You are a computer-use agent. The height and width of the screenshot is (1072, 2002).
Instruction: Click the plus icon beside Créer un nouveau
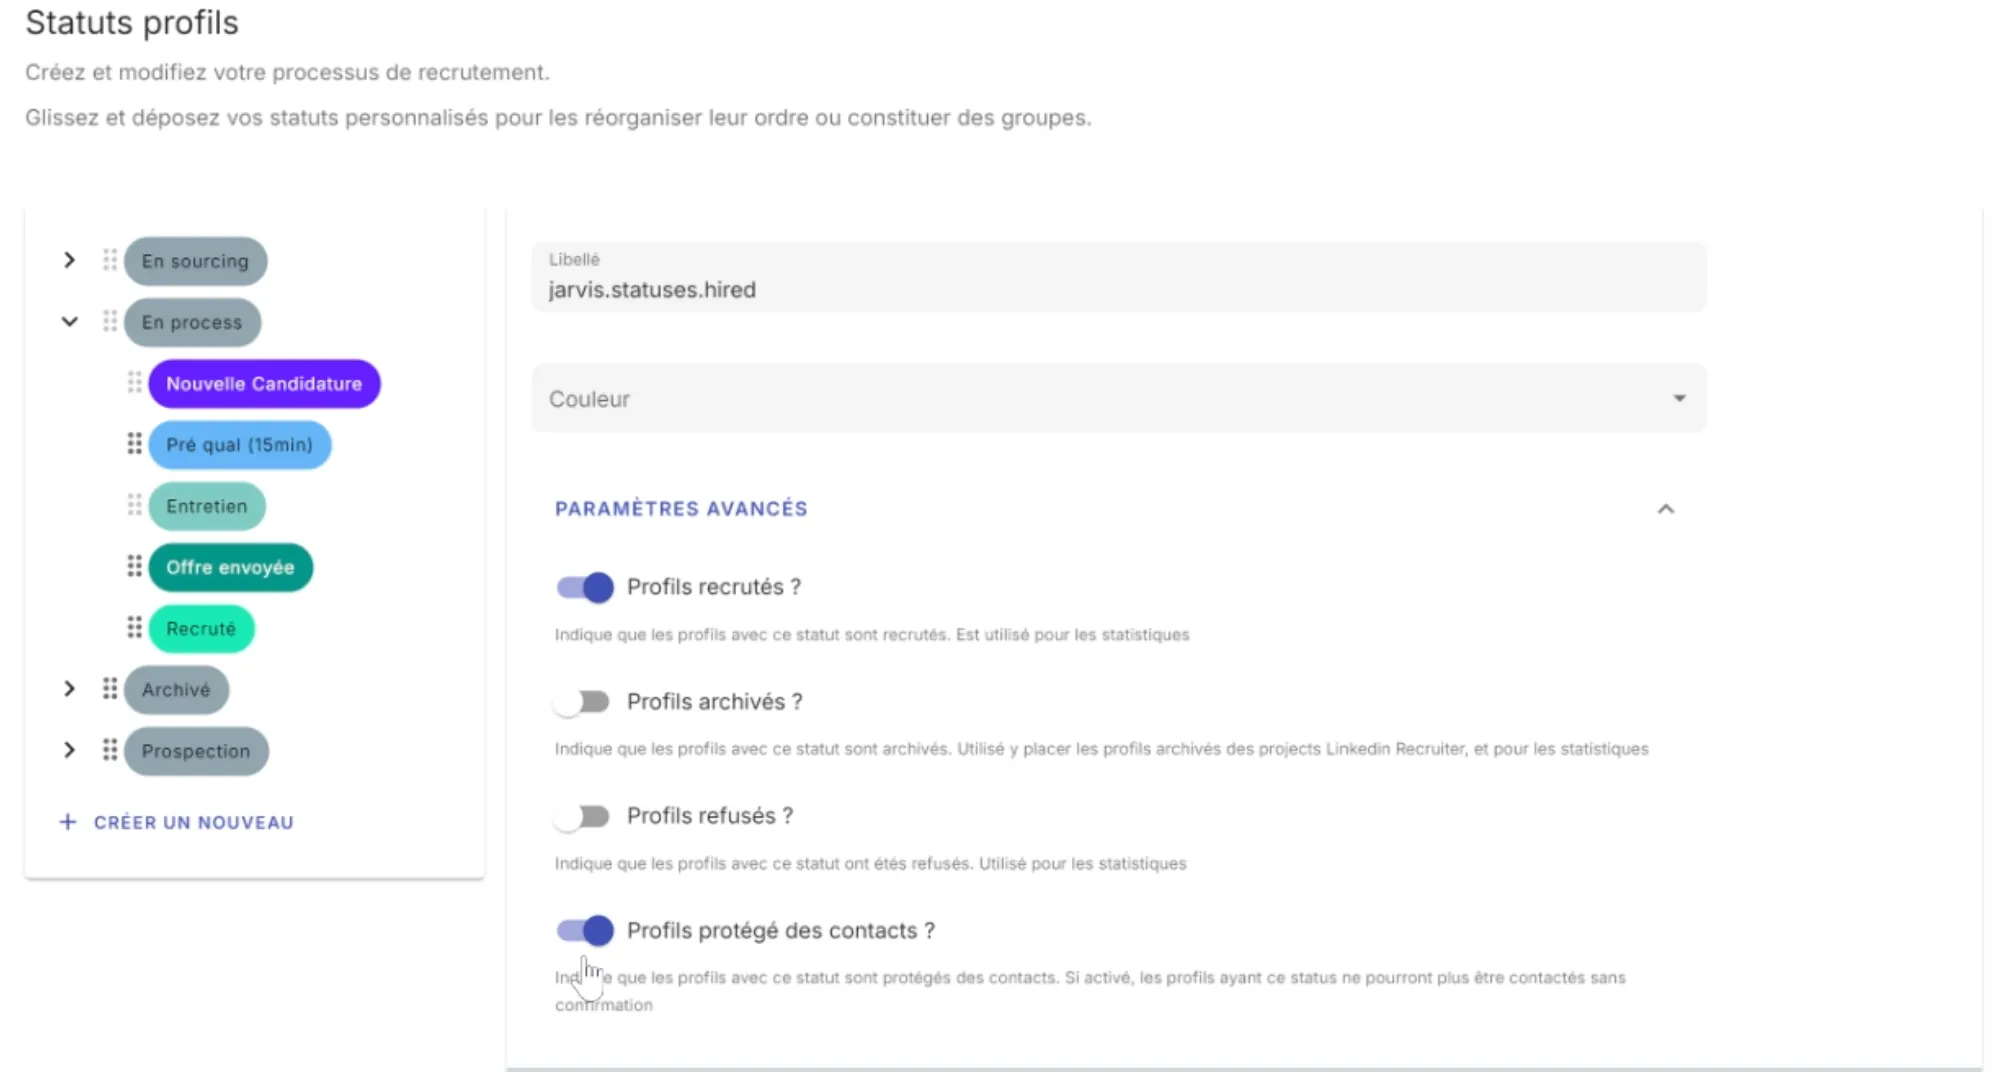click(67, 822)
